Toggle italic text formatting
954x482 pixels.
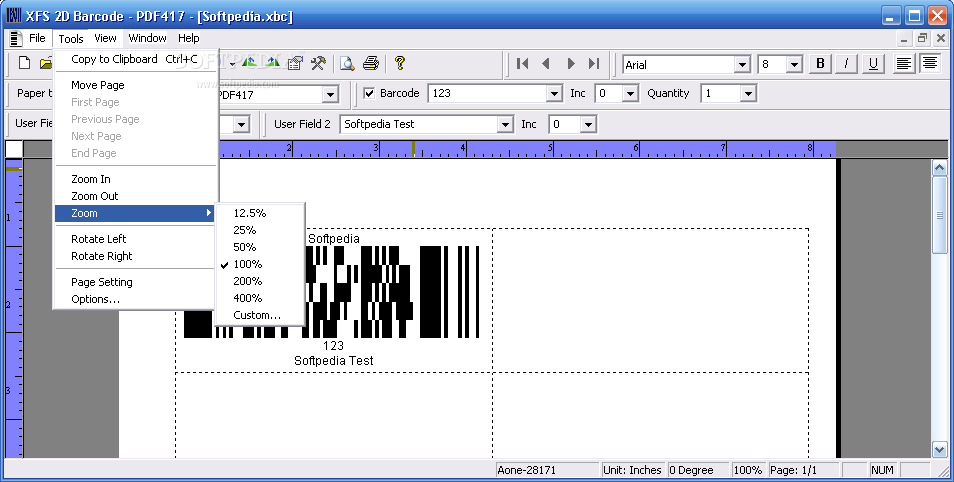(846, 63)
